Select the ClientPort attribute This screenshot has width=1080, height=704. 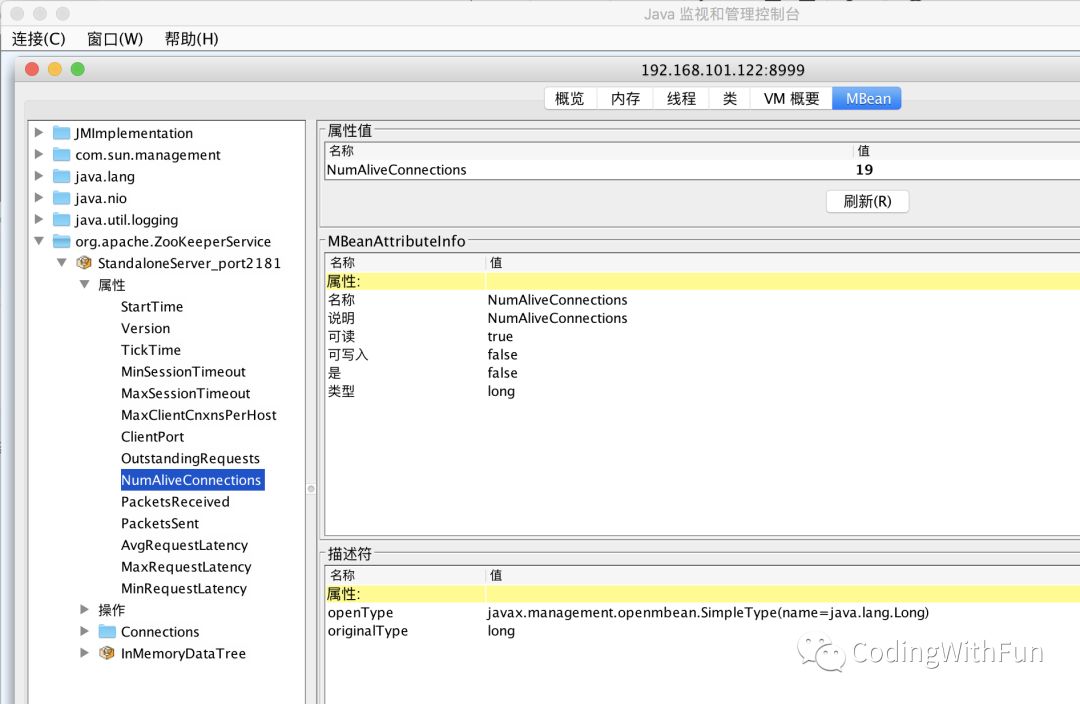(x=152, y=437)
